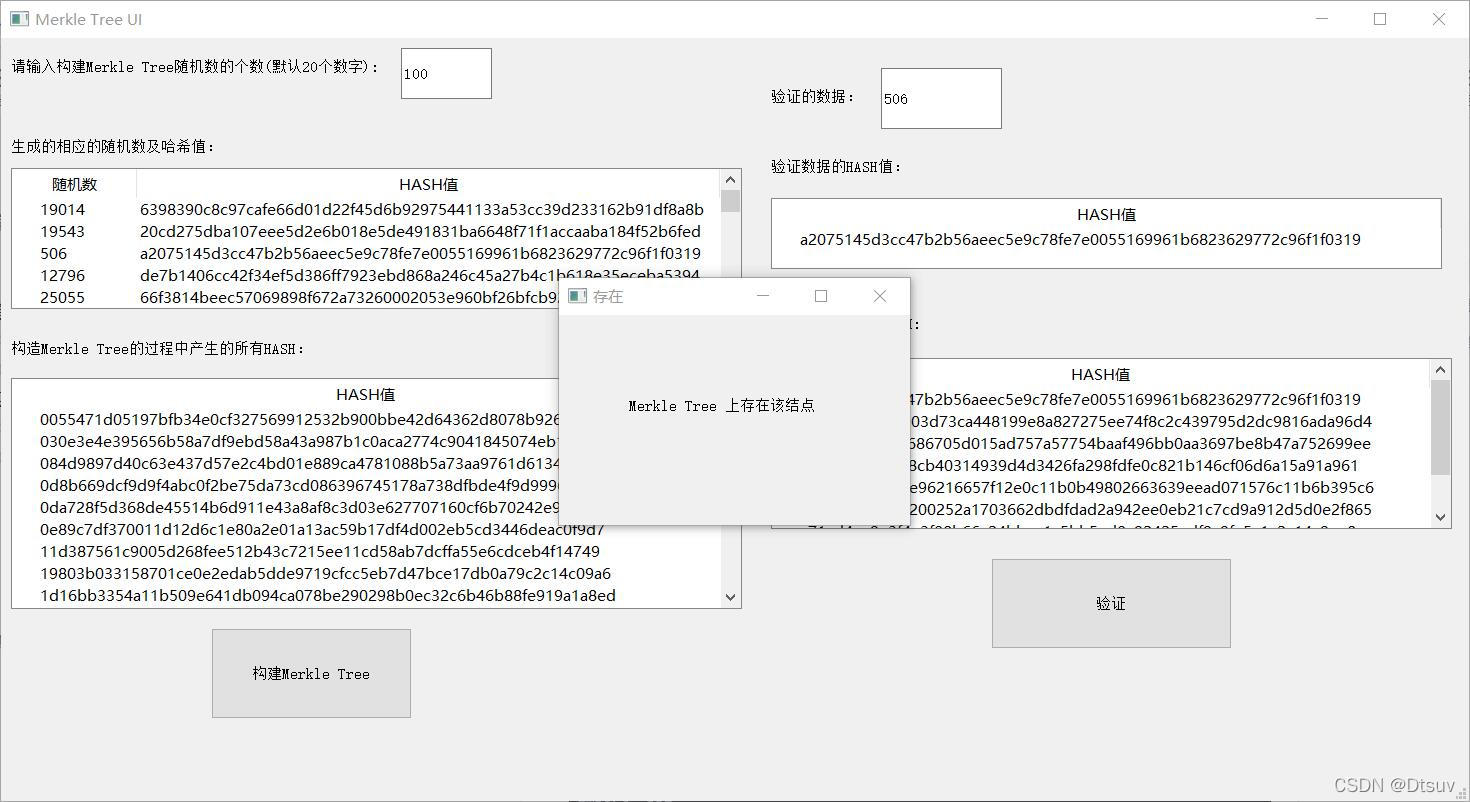Screen dimensions: 1470x802
Task: Click down arrow of all-HASH list scrollbar
Action: [730, 597]
